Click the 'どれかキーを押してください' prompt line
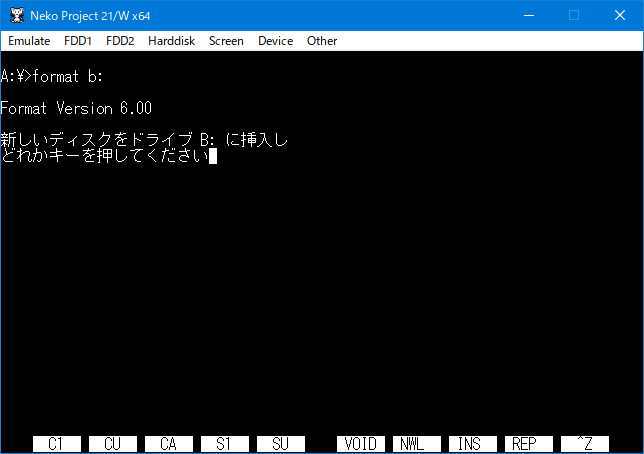This screenshot has width=644, height=454. tap(104, 156)
